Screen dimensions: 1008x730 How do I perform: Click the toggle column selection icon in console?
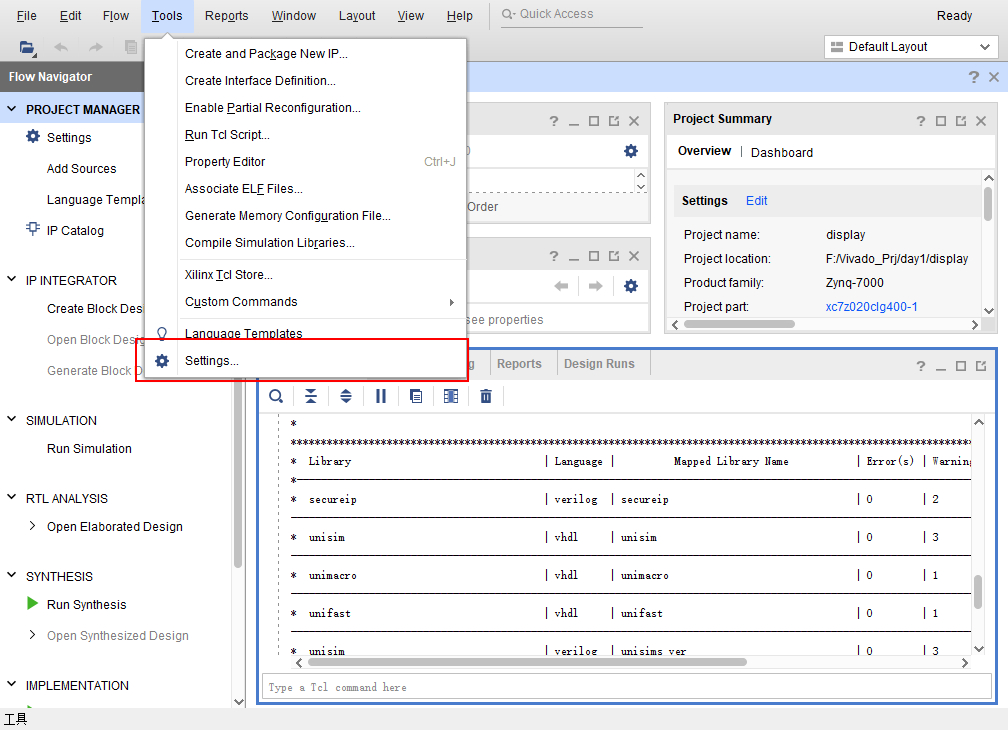coord(451,396)
